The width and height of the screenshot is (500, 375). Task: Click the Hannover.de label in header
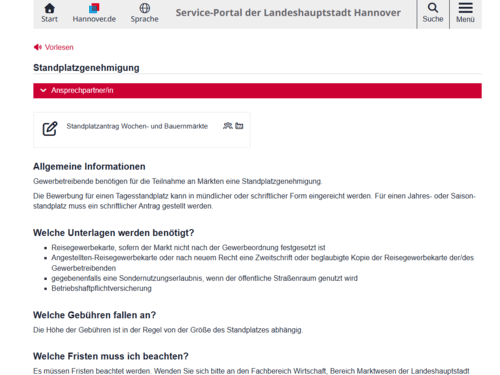94,19
